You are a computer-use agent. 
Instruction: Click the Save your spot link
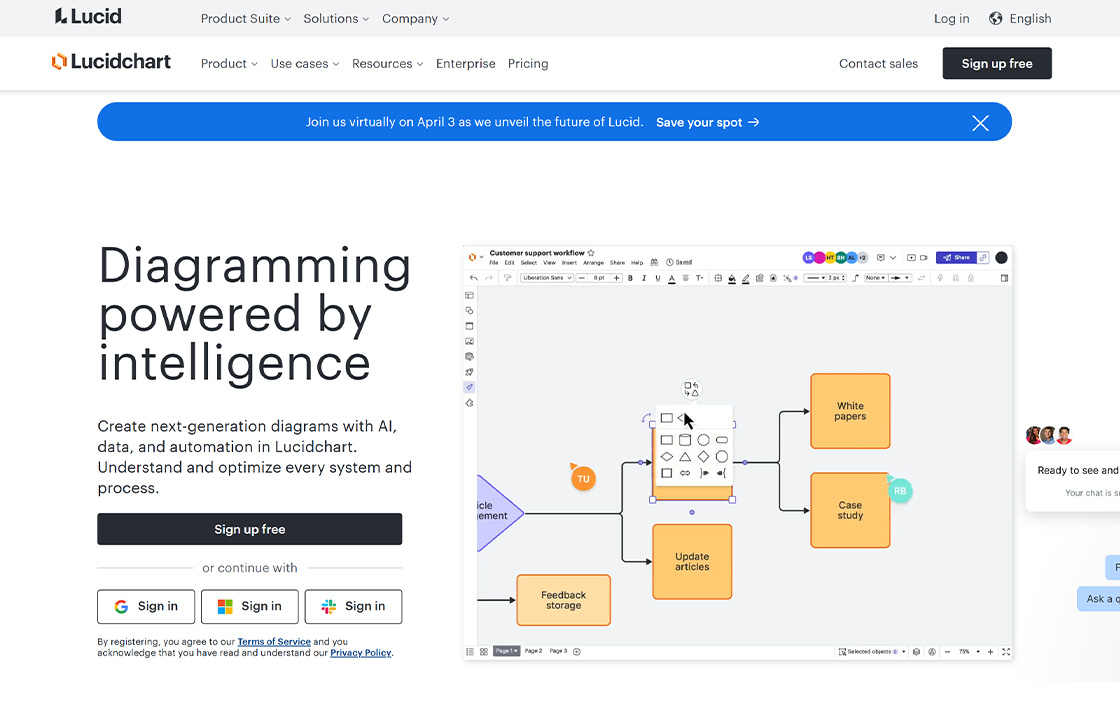point(707,122)
